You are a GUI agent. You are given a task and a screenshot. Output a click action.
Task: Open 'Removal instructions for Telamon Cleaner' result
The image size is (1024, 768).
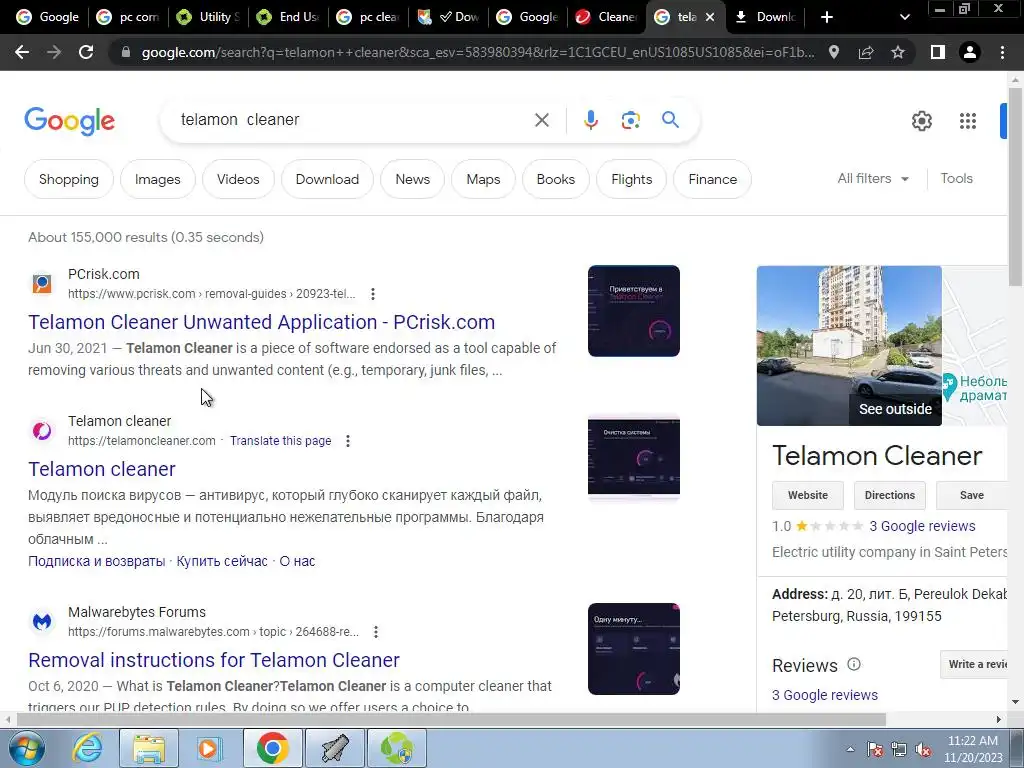coord(214,660)
